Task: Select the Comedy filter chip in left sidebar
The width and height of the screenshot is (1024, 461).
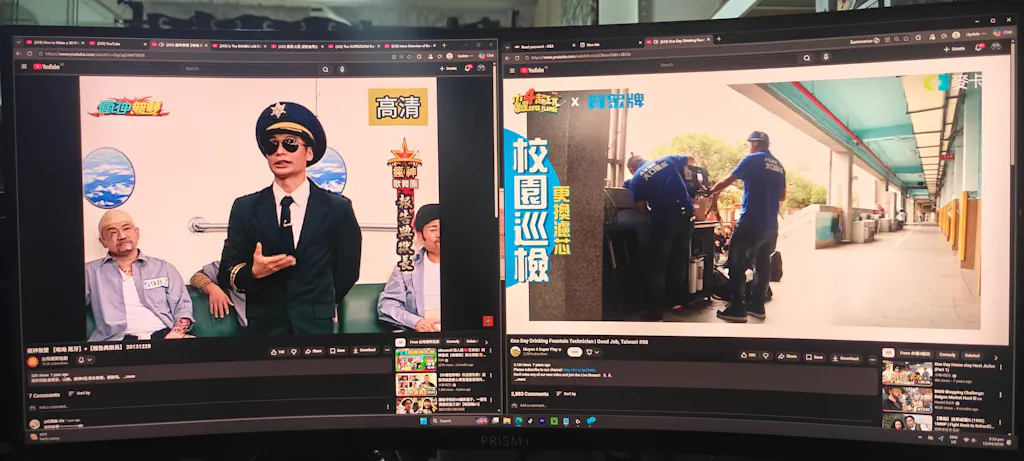Action: click(452, 341)
